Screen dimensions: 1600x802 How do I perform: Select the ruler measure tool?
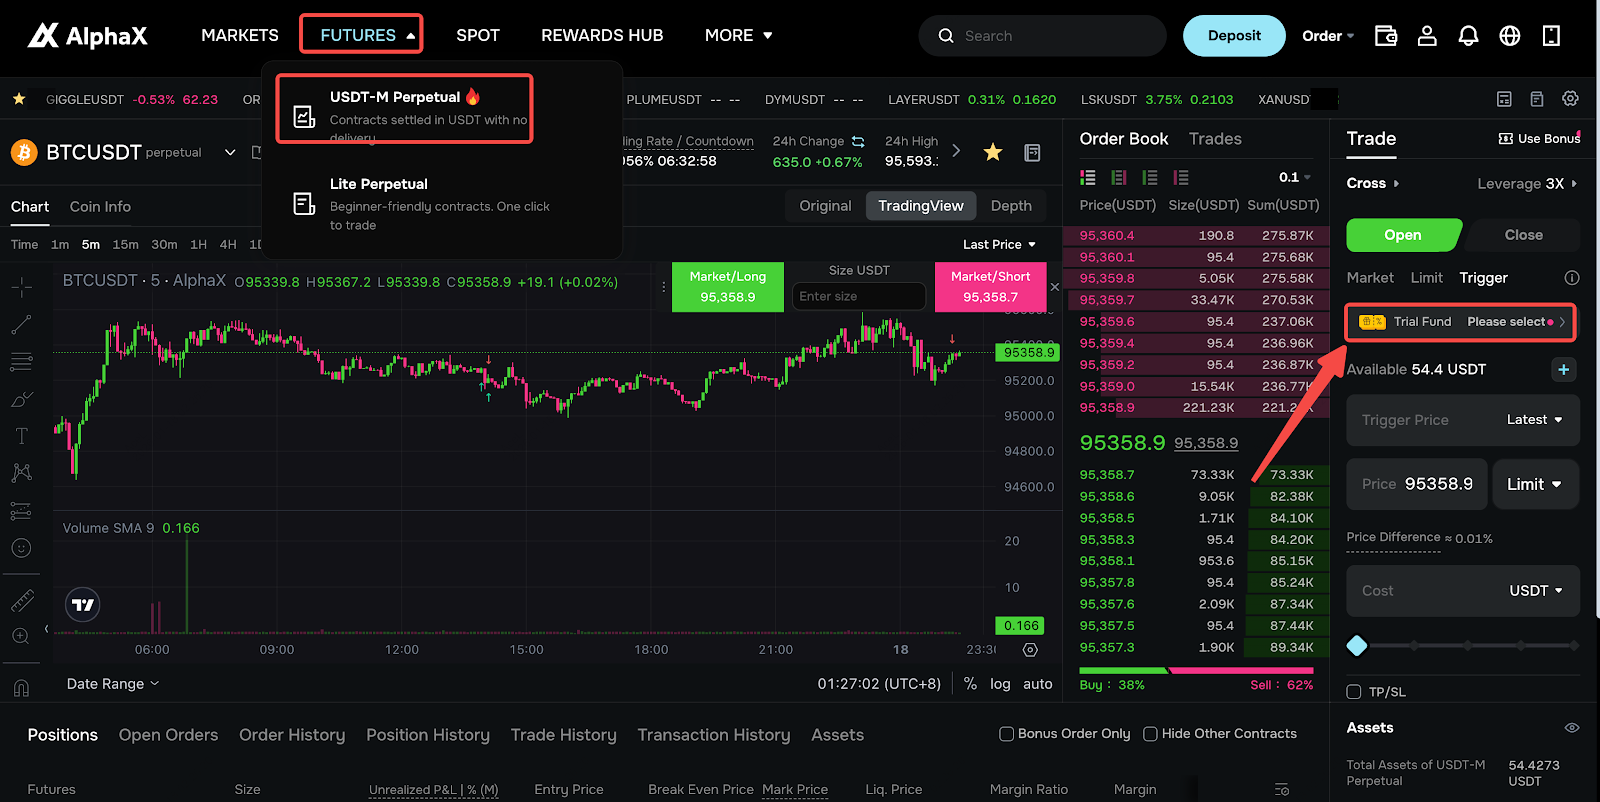pos(21,600)
